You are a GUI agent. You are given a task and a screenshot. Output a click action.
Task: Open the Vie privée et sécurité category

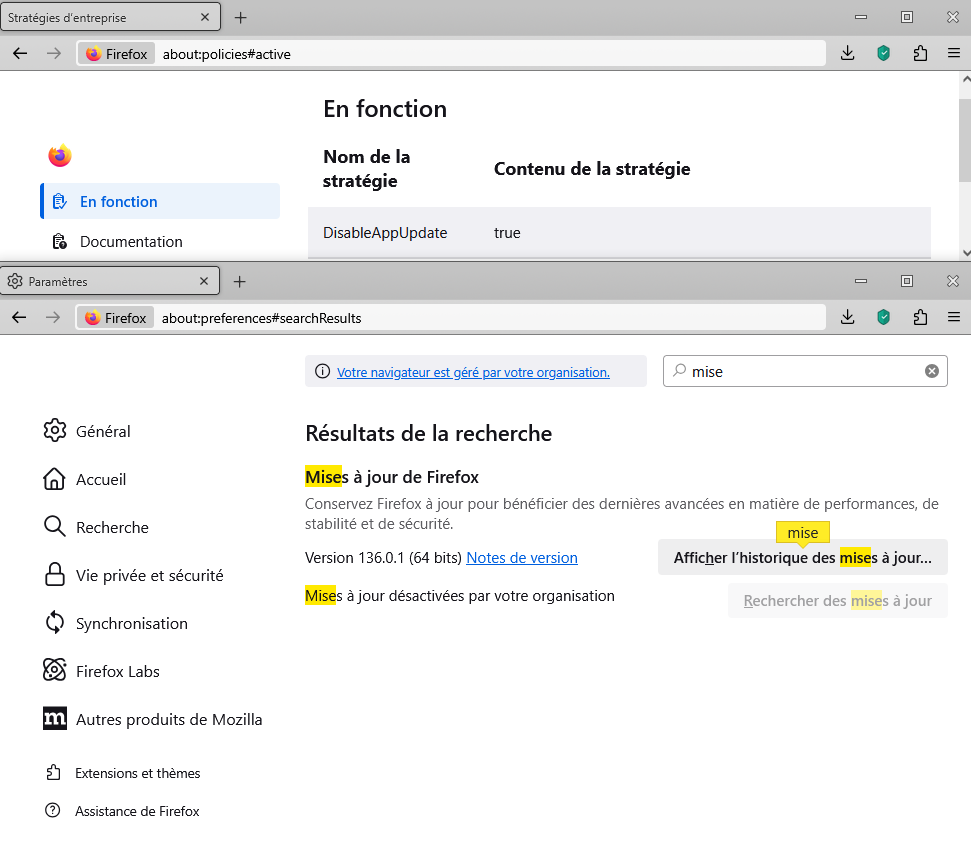pyautogui.click(x=149, y=575)
